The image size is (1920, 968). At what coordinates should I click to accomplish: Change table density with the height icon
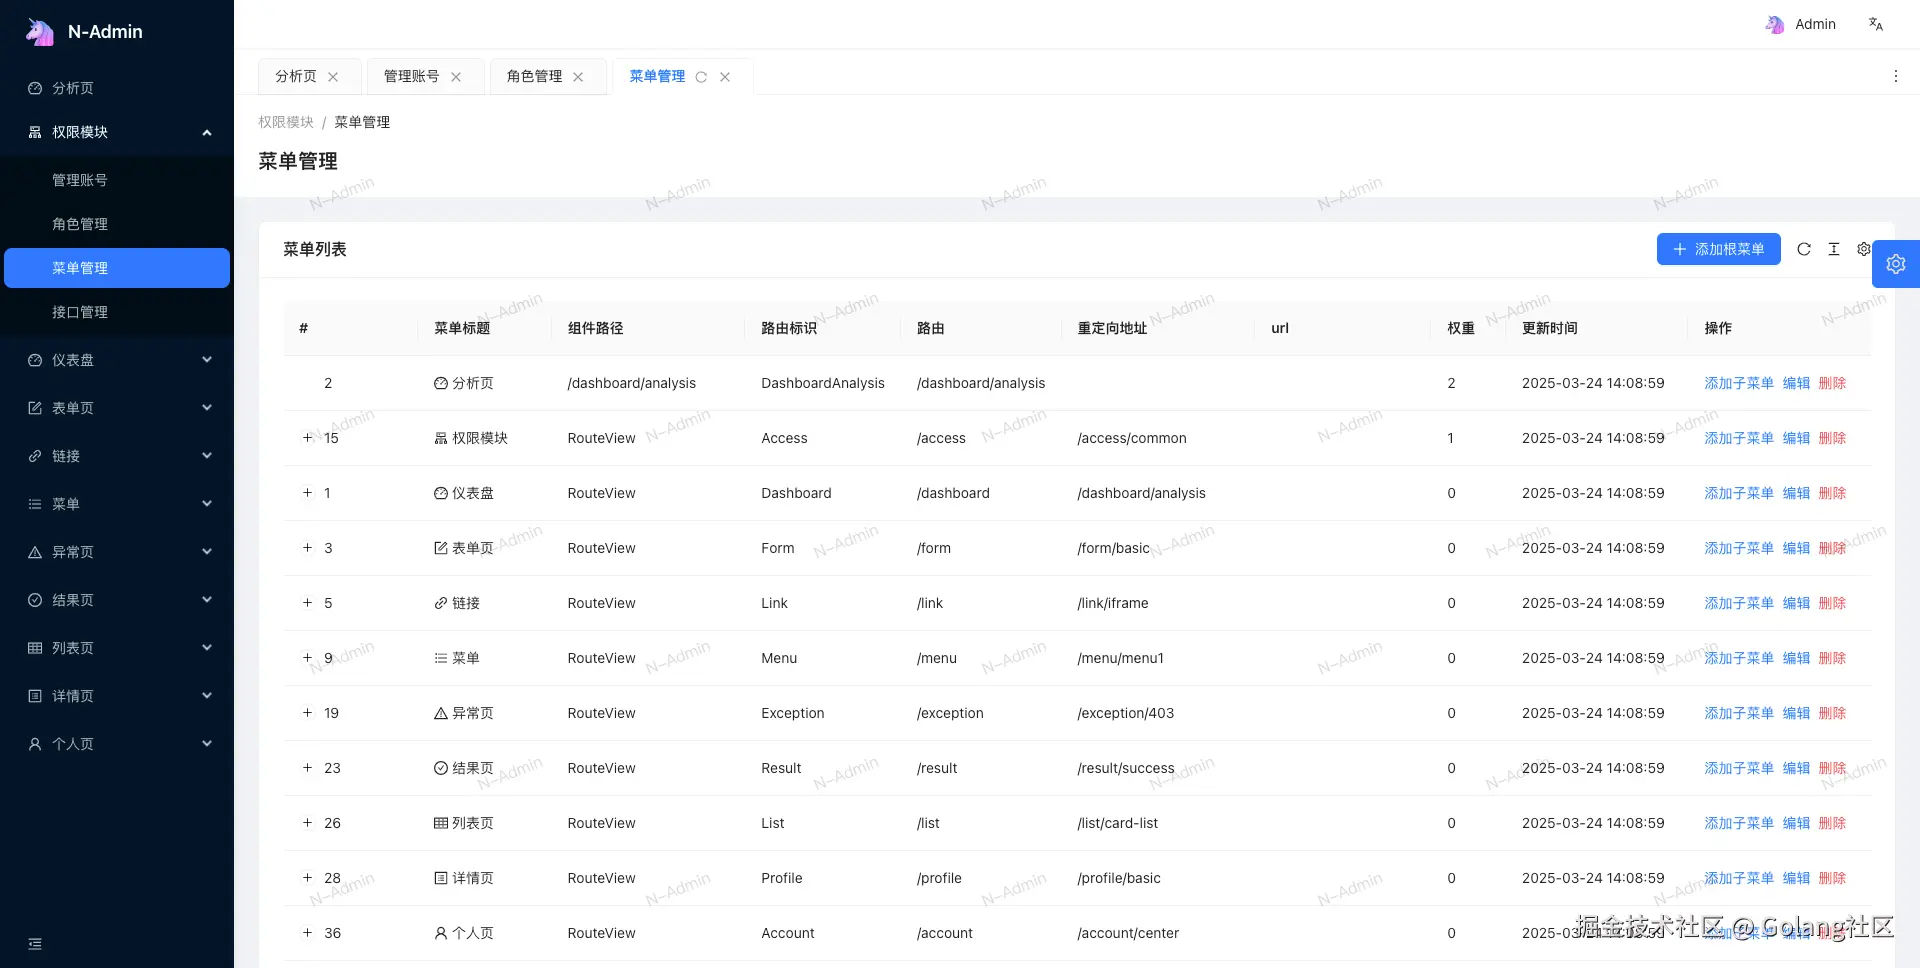pyautogui.click(x=1834, y=249)
